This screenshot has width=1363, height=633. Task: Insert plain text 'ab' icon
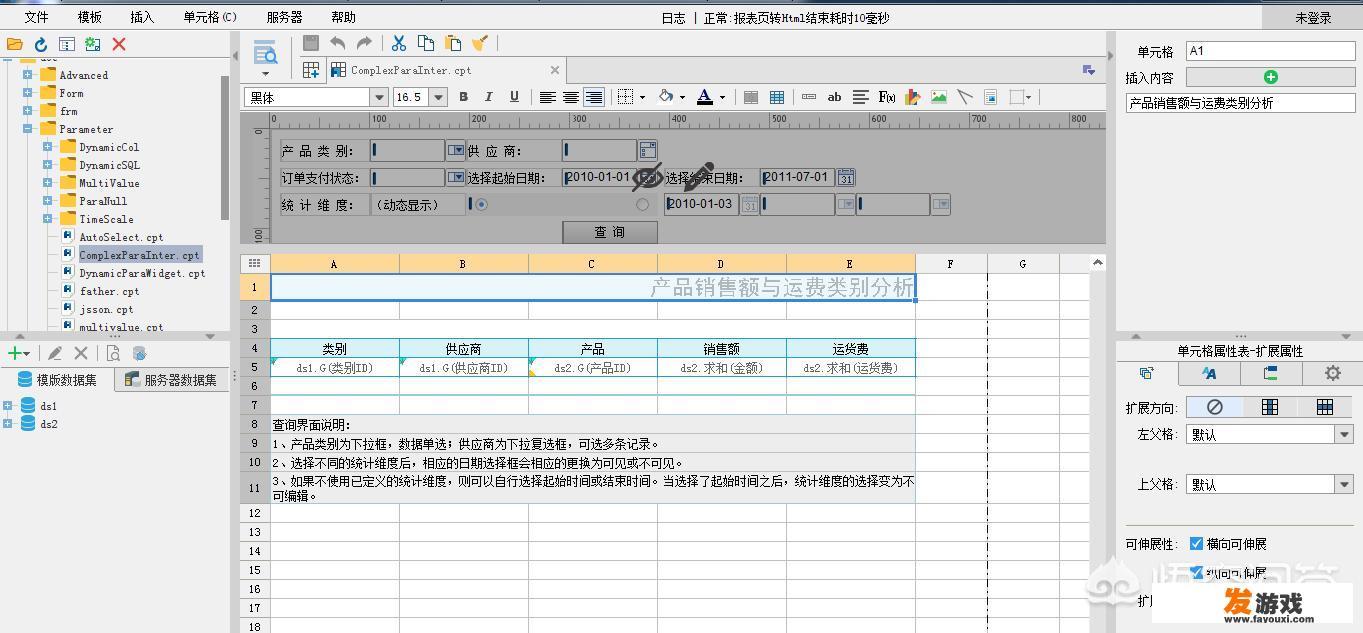pos(834,97)
